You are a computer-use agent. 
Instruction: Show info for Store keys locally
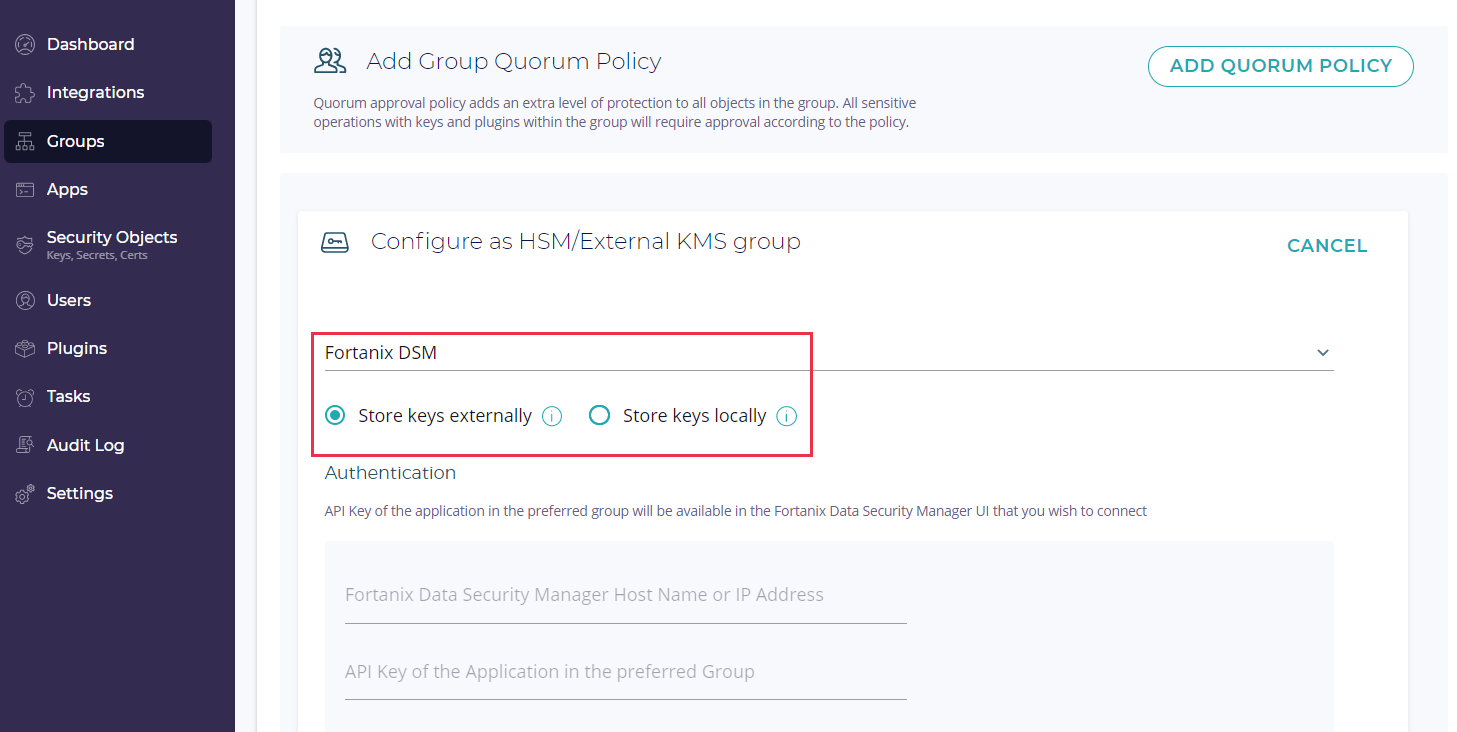(787, 416)
